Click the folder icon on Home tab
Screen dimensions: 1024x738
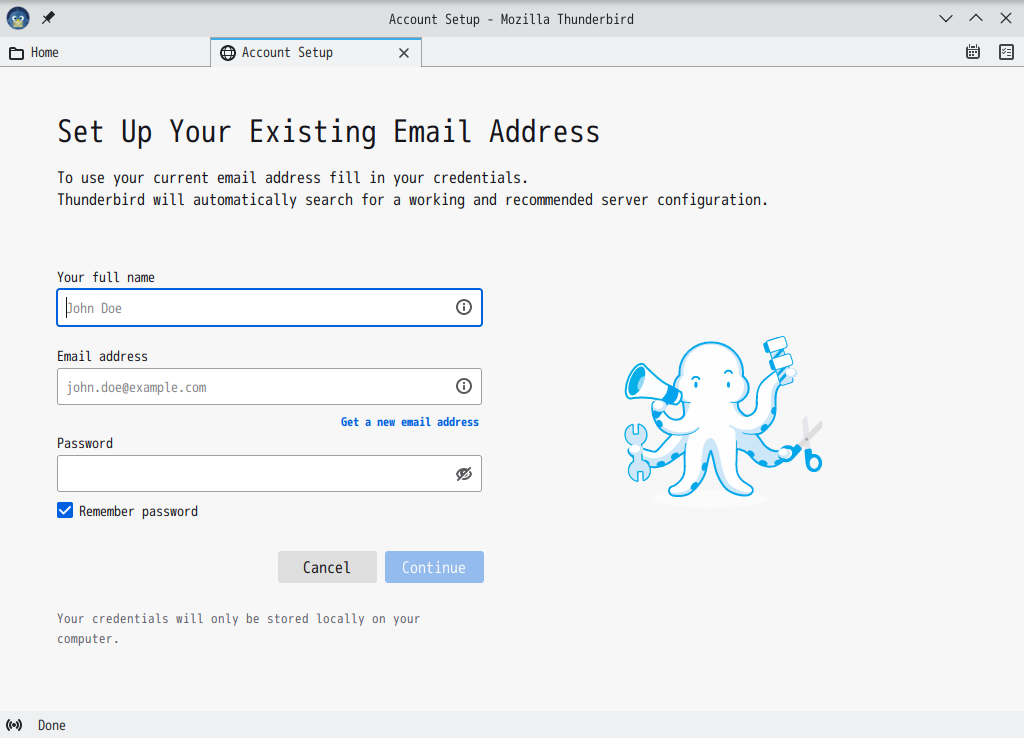click(x=16, y=53)
